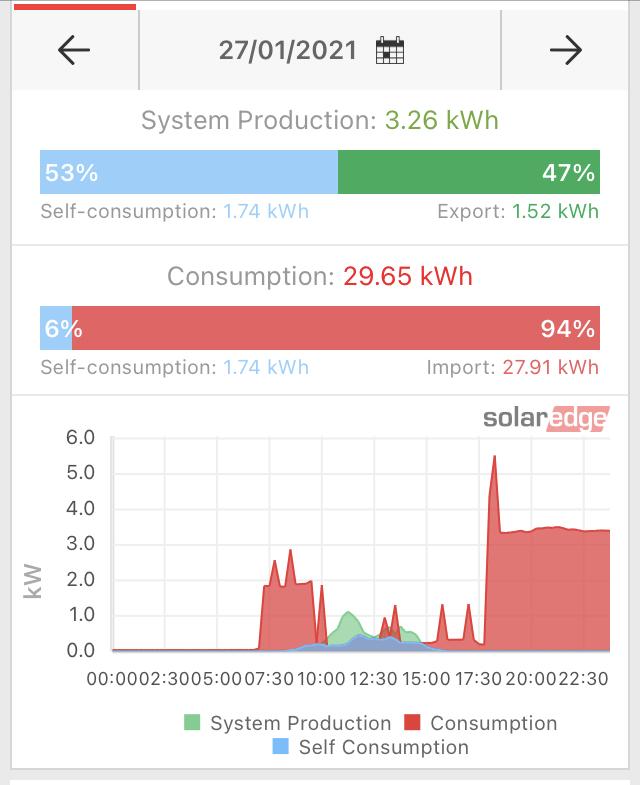This screenshot has width=640, height=785.
Task: Select the 94% red import bar
Action: (336, 328)
